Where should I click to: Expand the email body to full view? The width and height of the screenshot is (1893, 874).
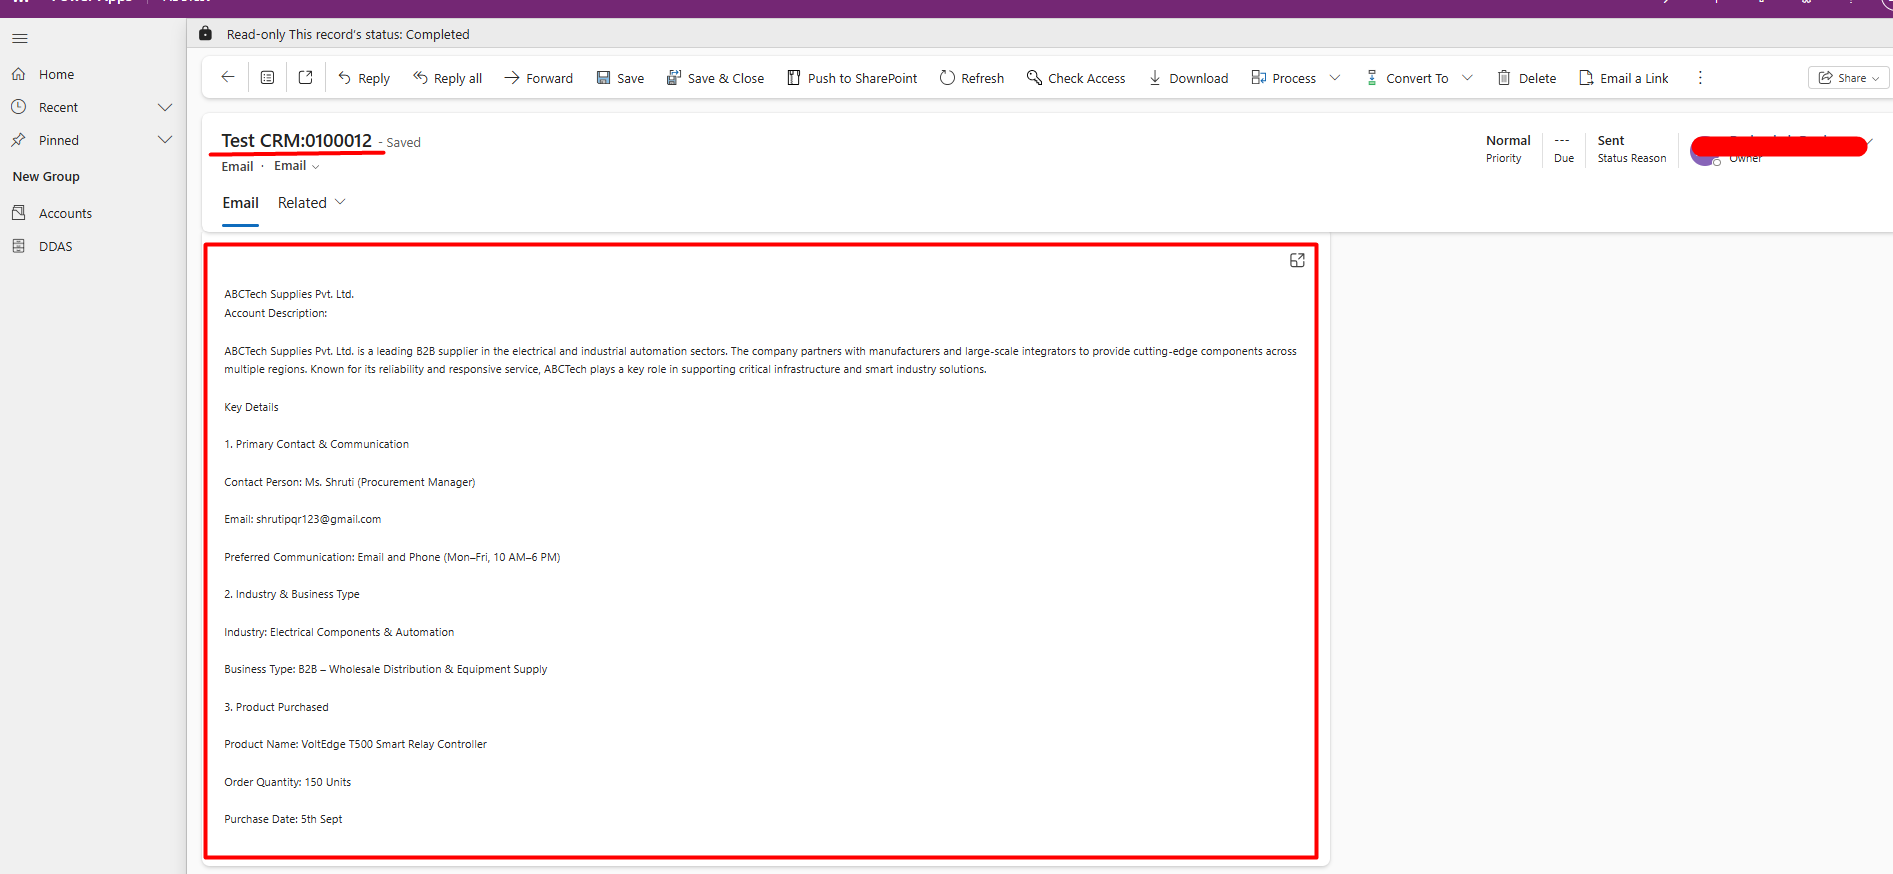pyautogui.click(x=1297, y=260)
